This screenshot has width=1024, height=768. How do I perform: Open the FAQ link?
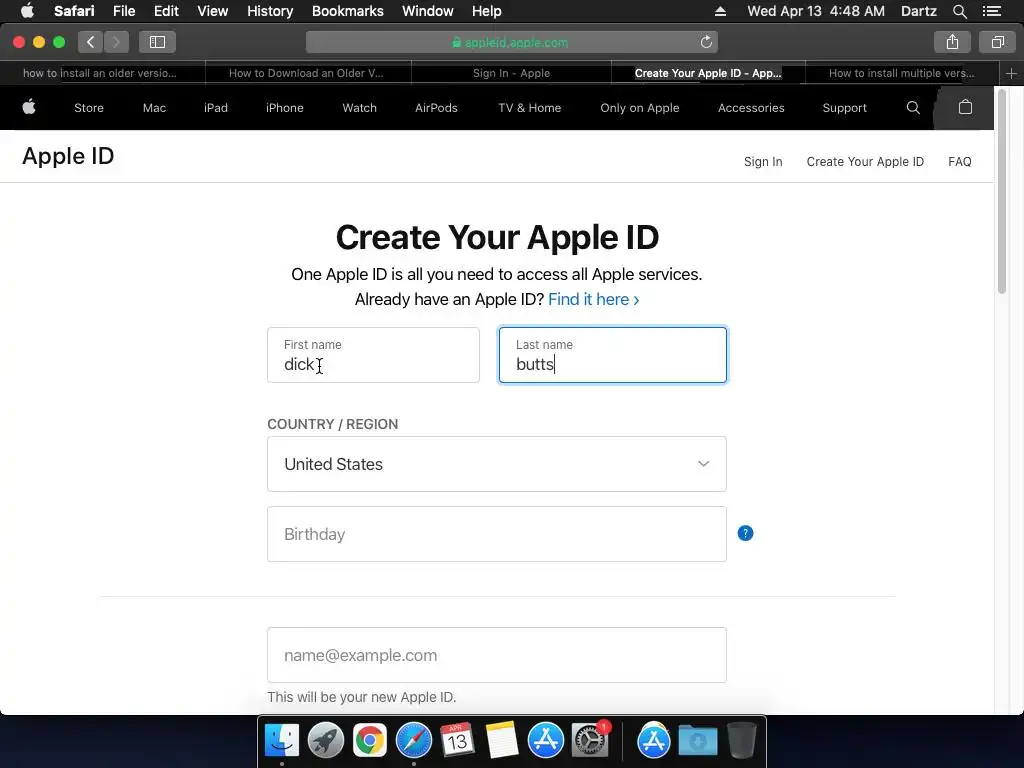(959, 161)
